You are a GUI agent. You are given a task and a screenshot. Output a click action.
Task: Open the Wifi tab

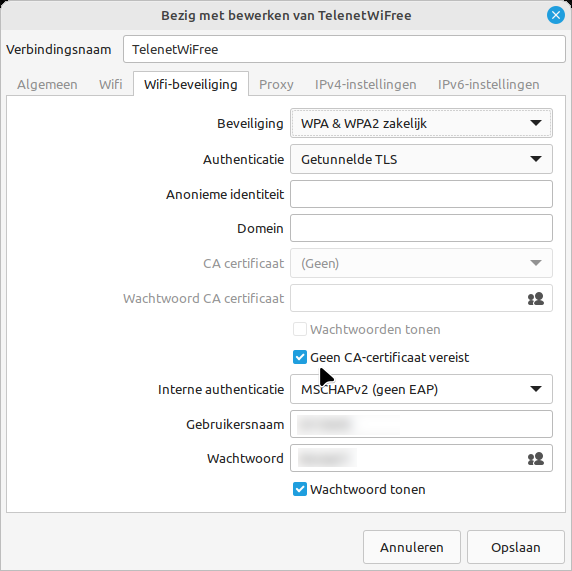[110, 85]
